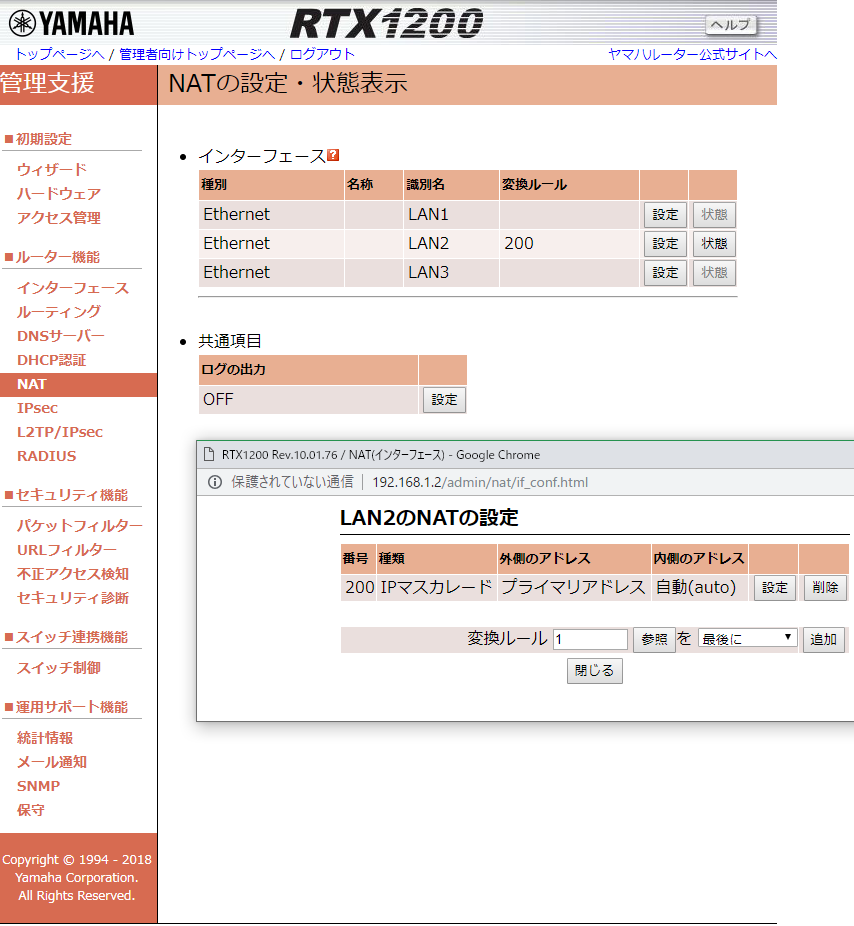Open スイッチ制御 in the sidebar
Image resolution: width=854 pixels, height=926 pixels.
coord(59,668)
